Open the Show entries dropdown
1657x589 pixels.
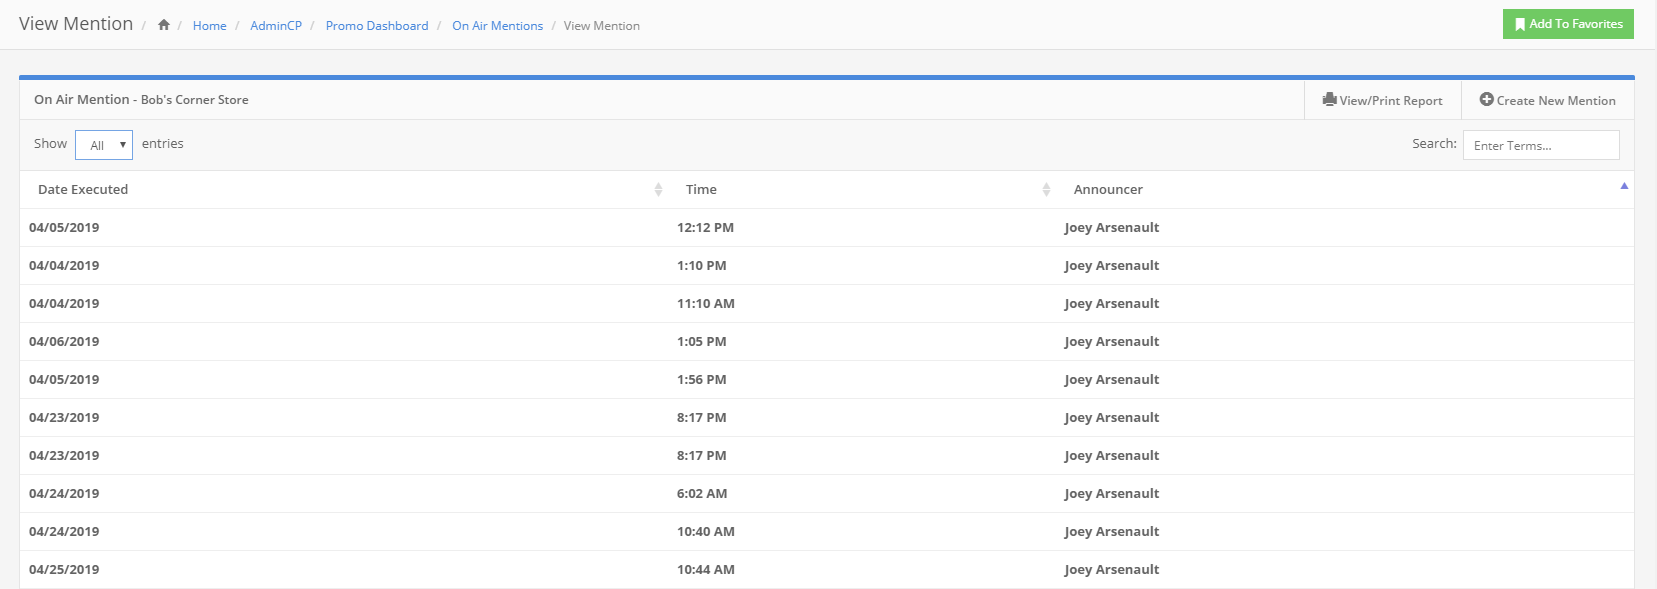coord(104,145)
